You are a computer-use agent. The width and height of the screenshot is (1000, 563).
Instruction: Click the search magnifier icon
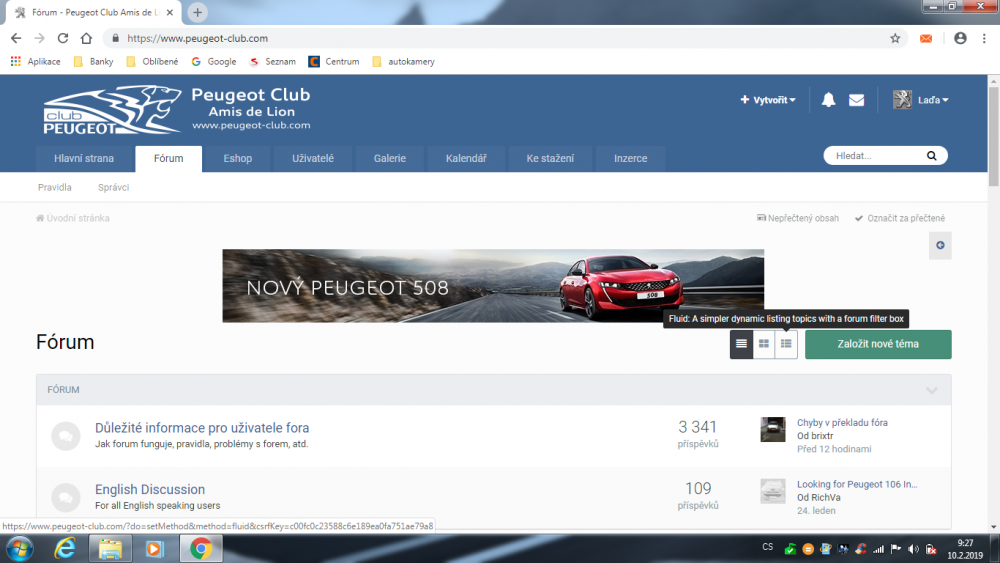(931, 156)
